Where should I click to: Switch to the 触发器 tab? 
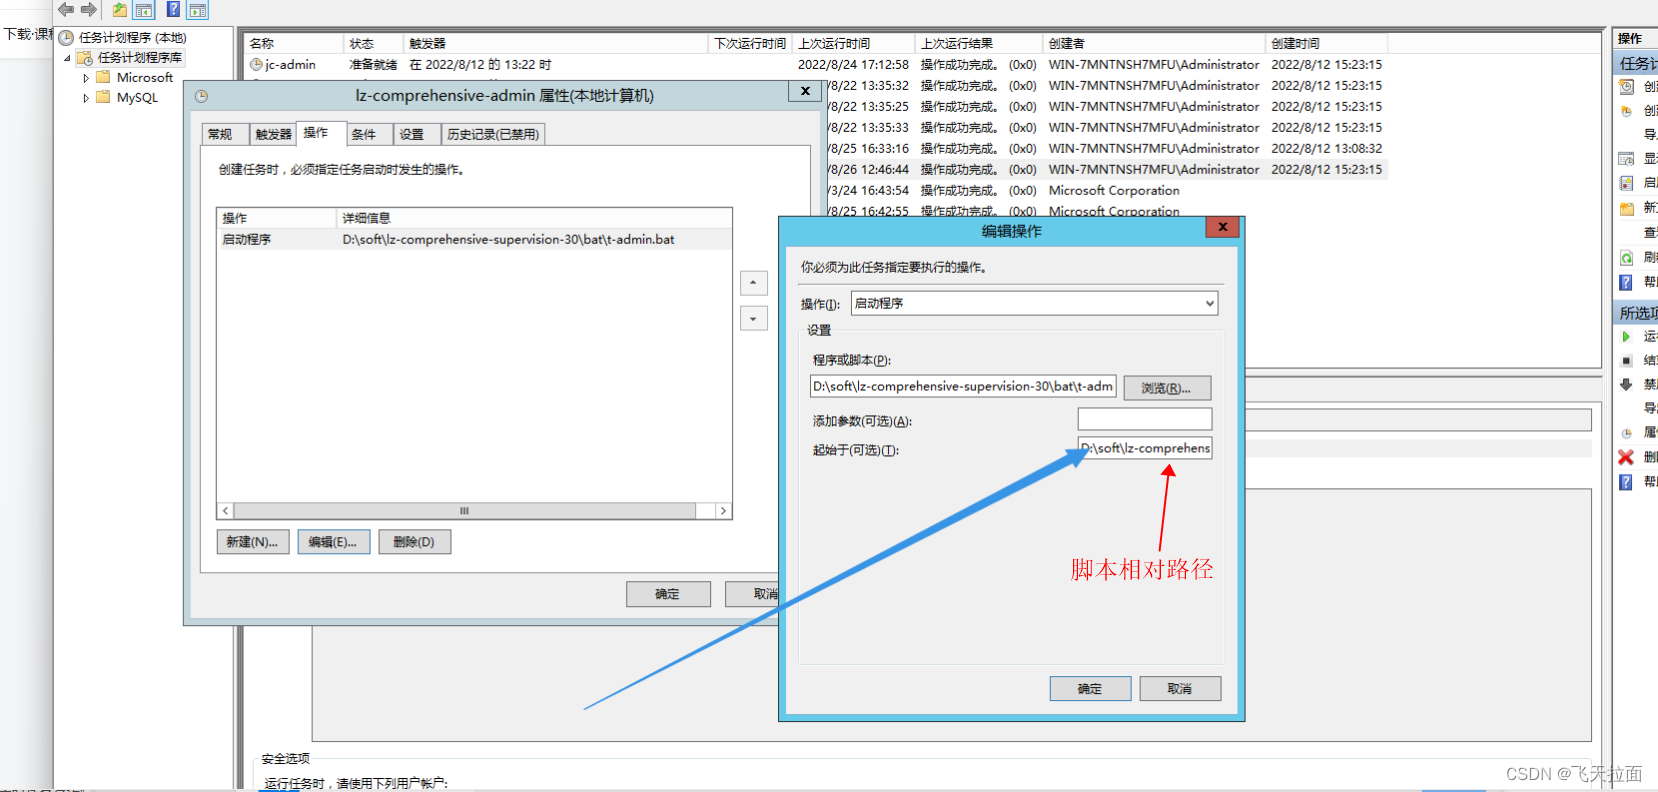[x=273, y=134]
